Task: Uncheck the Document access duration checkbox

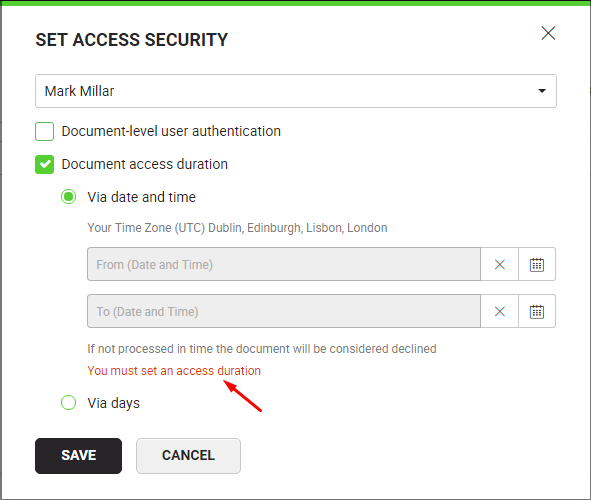Action: click(44, 164)
